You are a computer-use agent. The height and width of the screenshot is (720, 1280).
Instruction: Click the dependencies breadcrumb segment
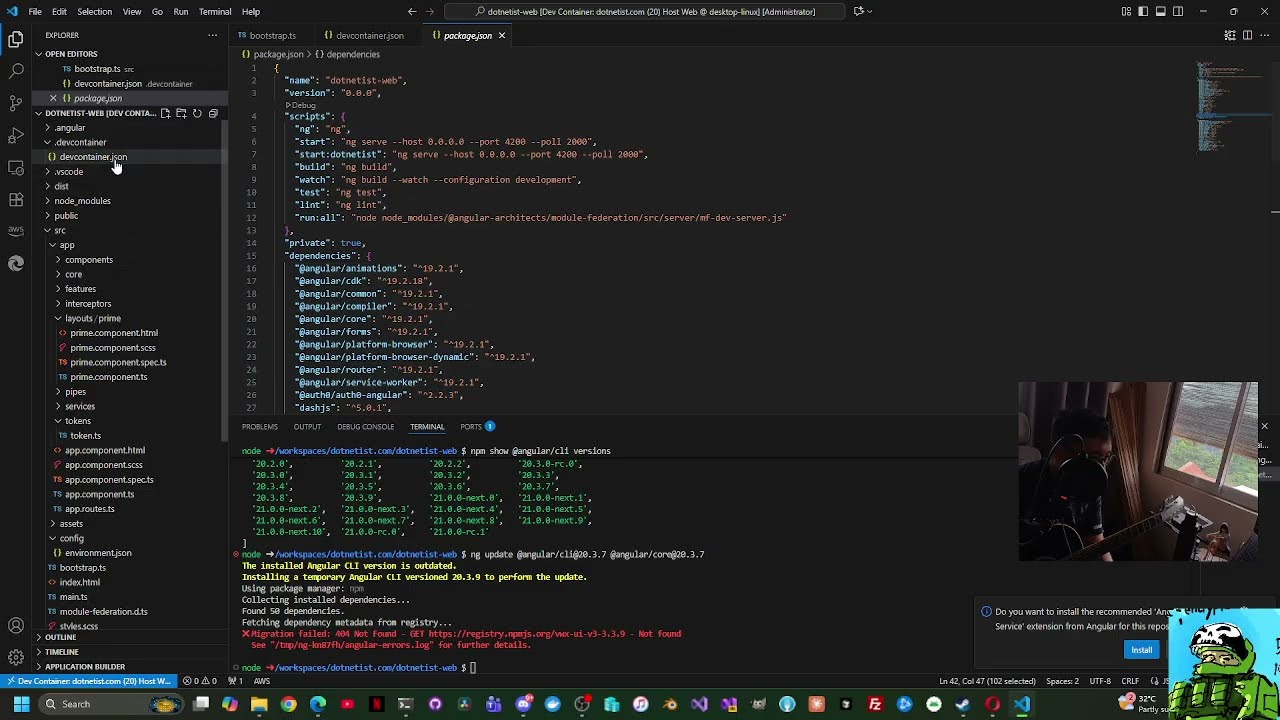click(x=347, y=54)
